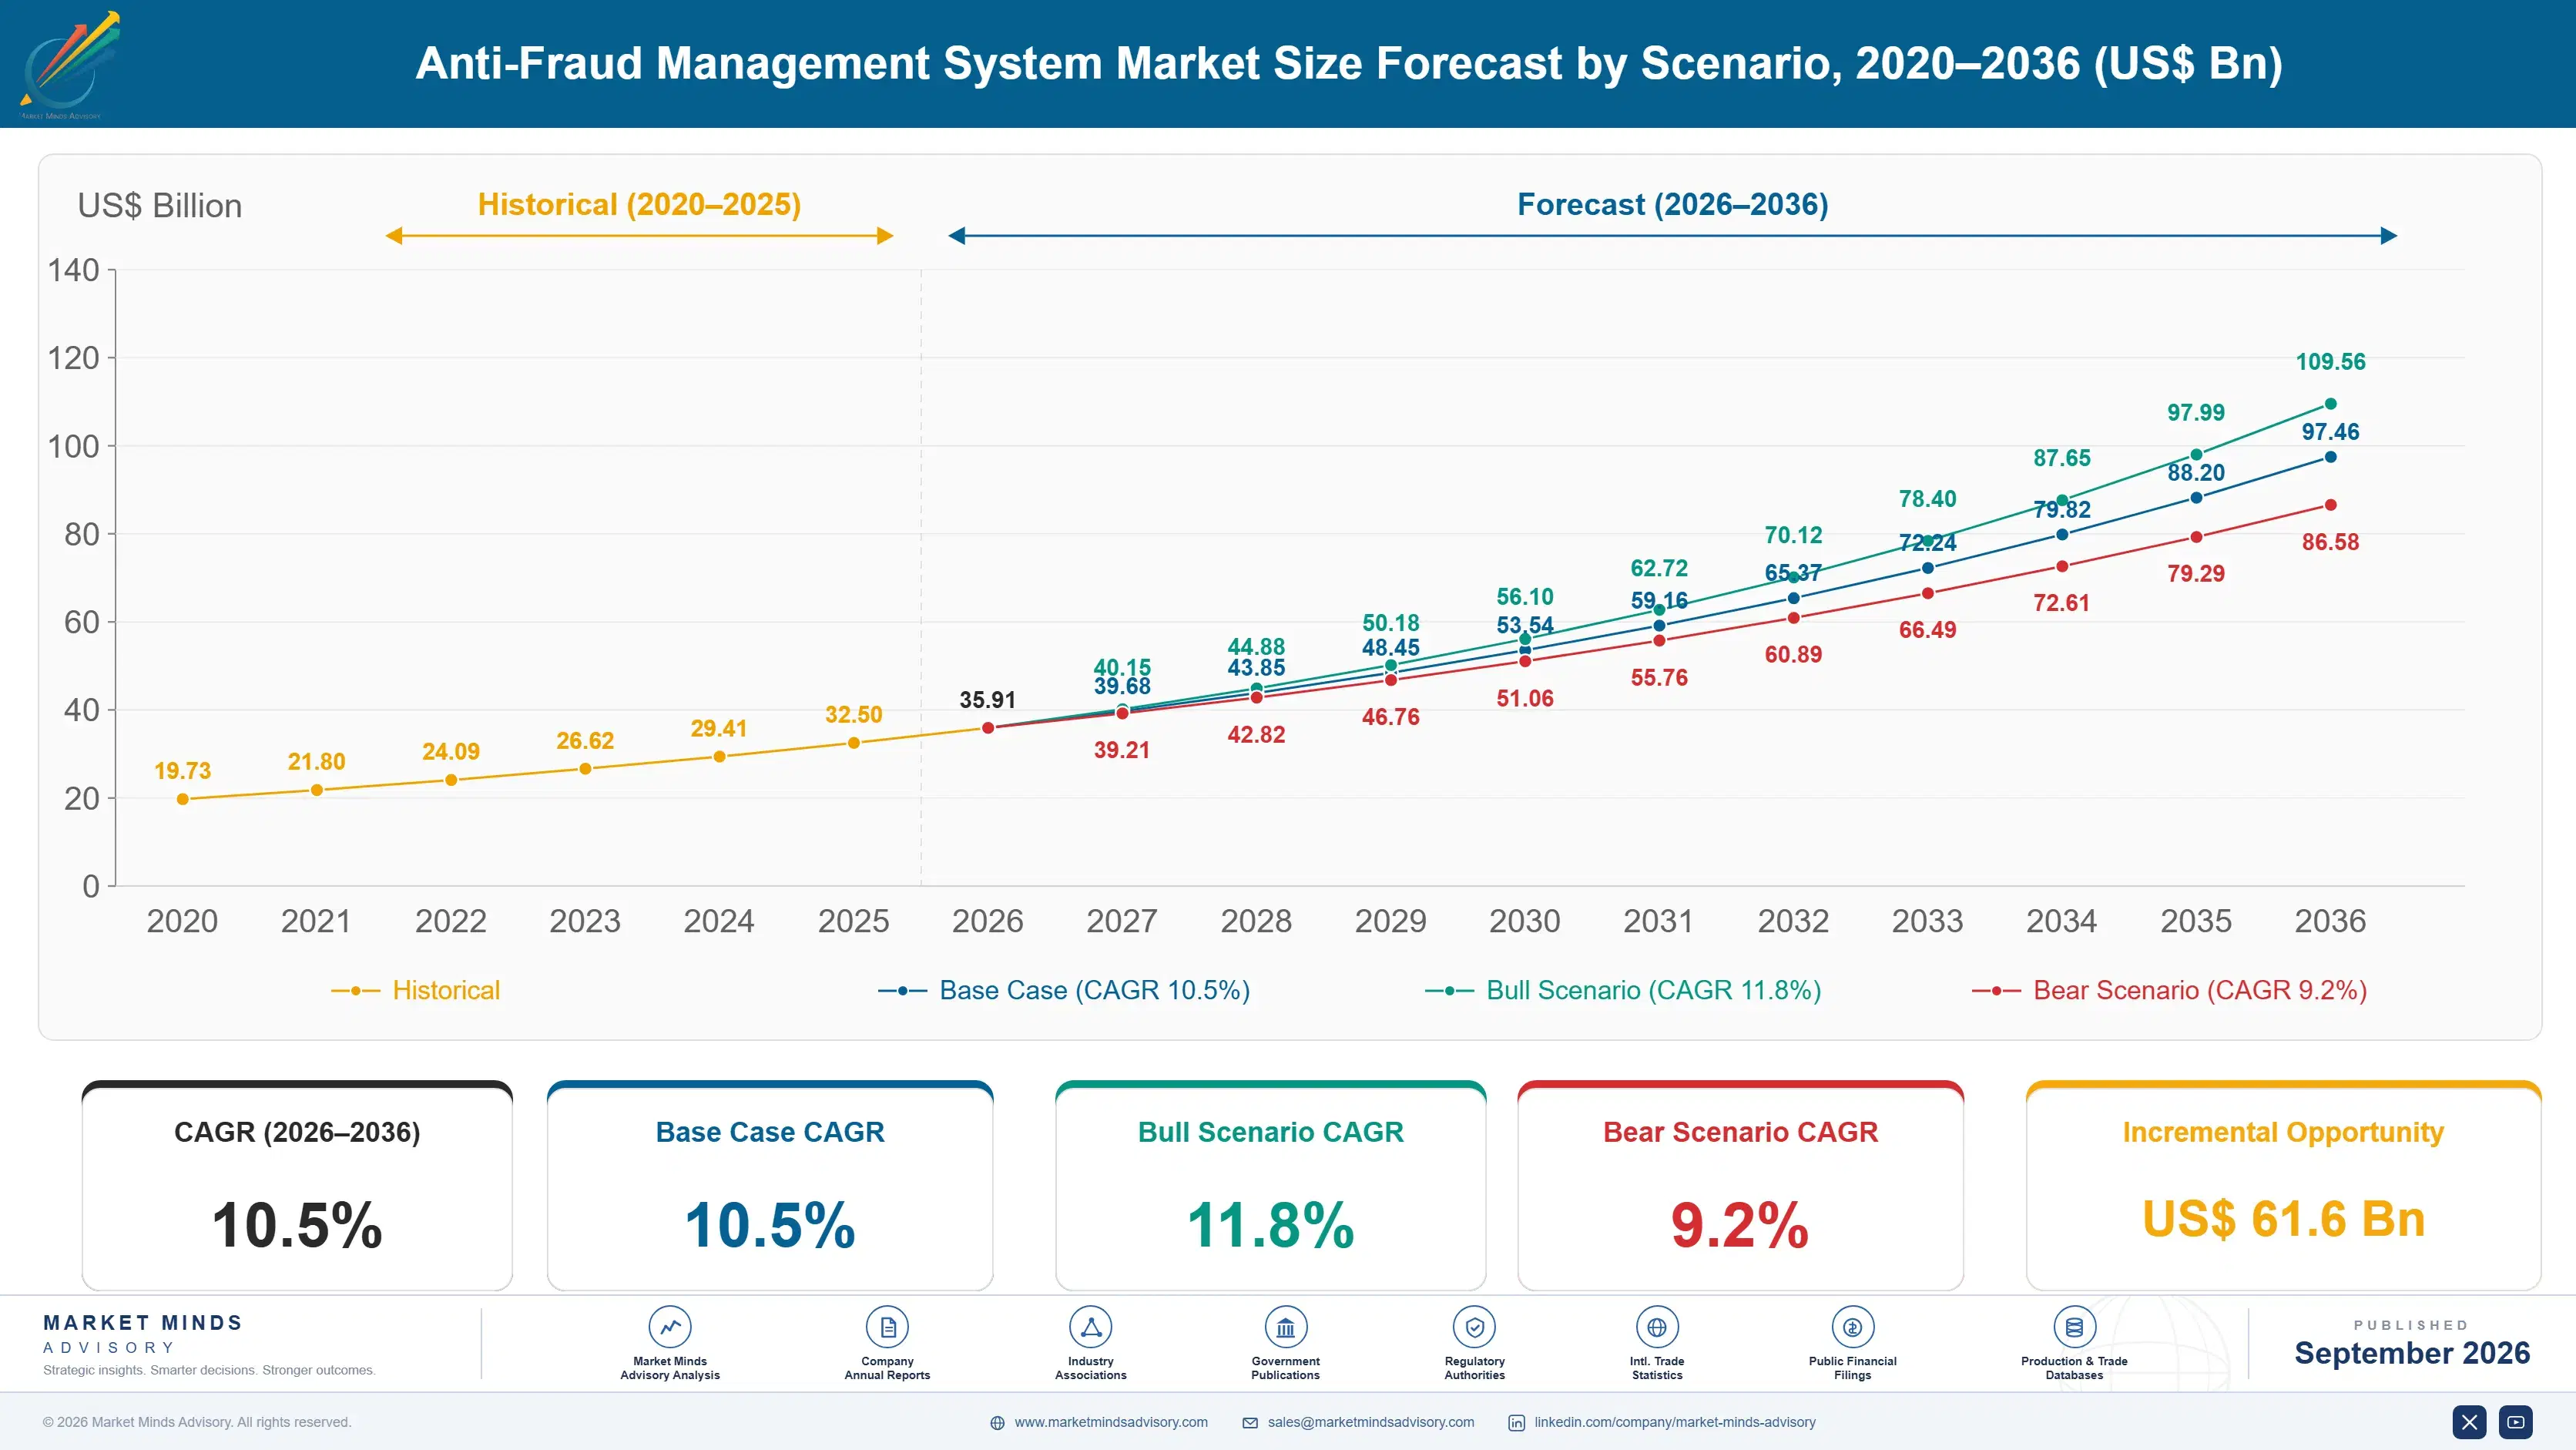The height and width of the screenshot is (1450, 2576).
Task: Click the 2034 bear data point 72.61
Action: click(2062, 566)
